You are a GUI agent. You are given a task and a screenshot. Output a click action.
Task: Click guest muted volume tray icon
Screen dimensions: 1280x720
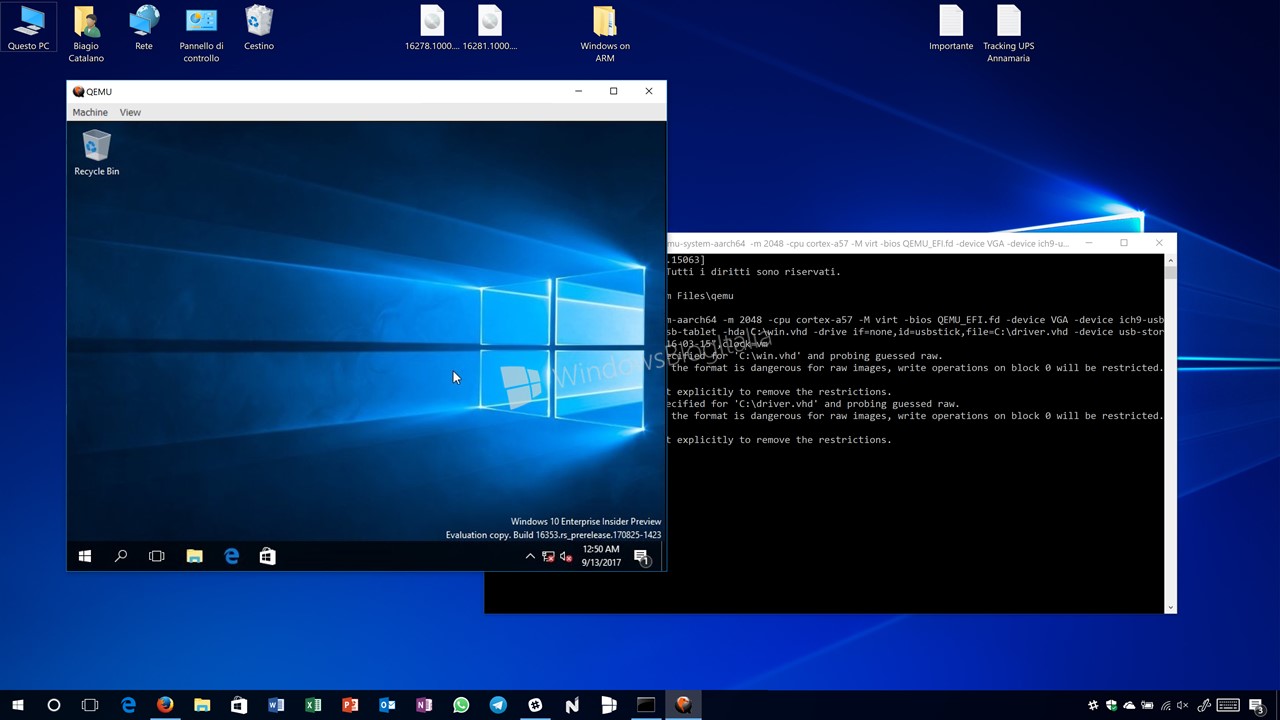click(x=565, y=556)
